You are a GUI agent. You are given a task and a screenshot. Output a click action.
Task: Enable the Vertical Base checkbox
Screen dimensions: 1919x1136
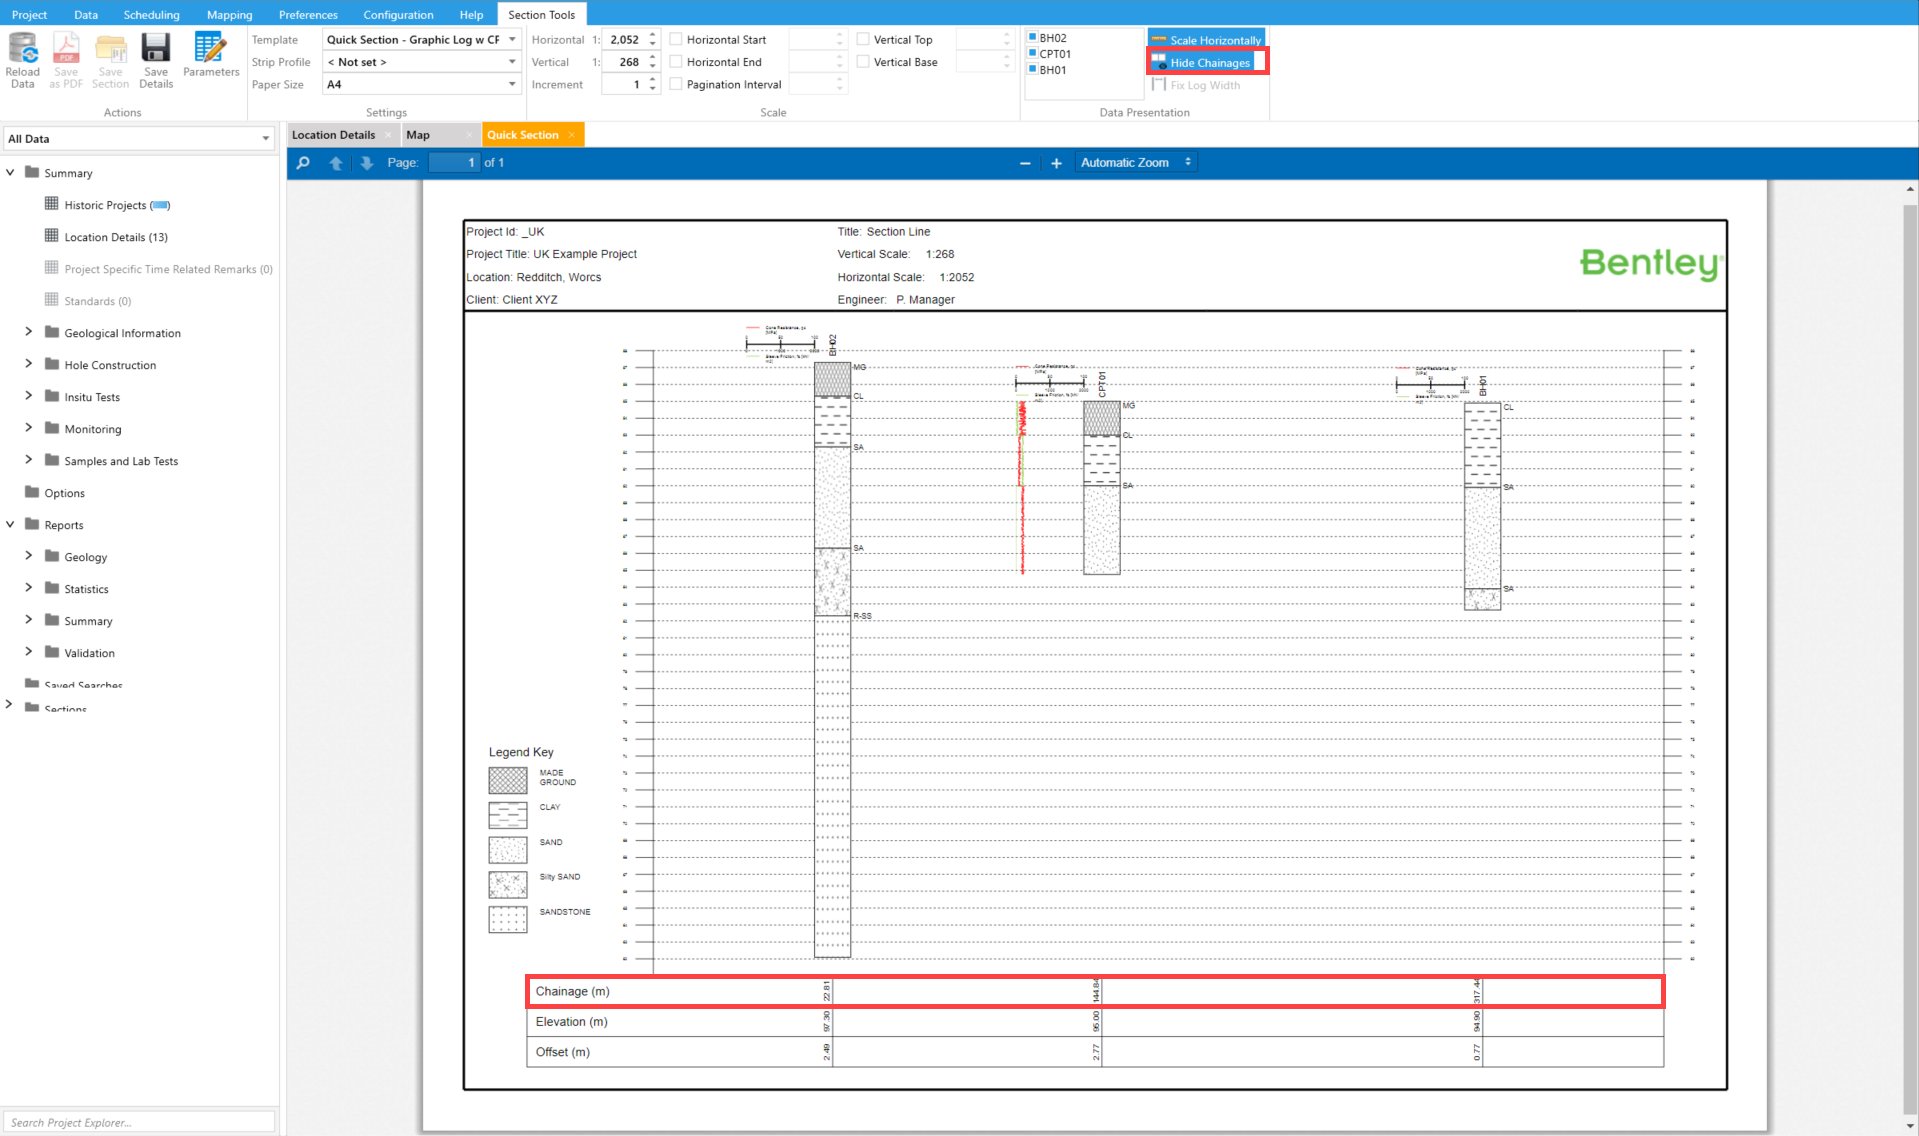tap(863, 61)
